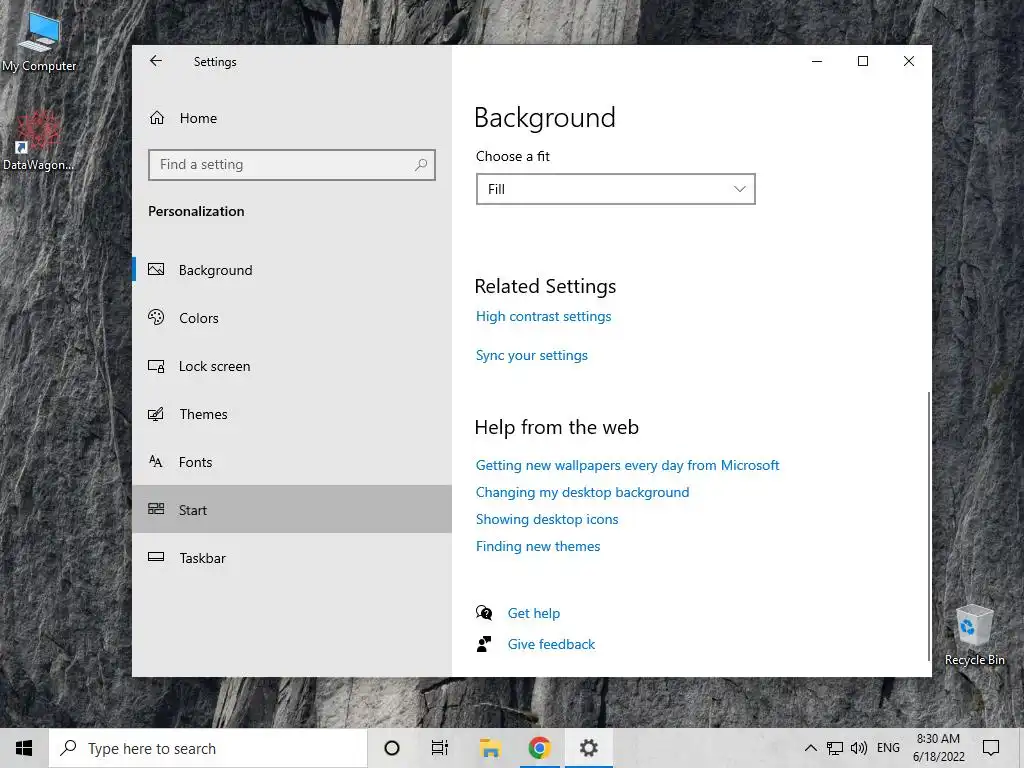
Task: Minimize the Settings window
Action: tap(817, 61)
